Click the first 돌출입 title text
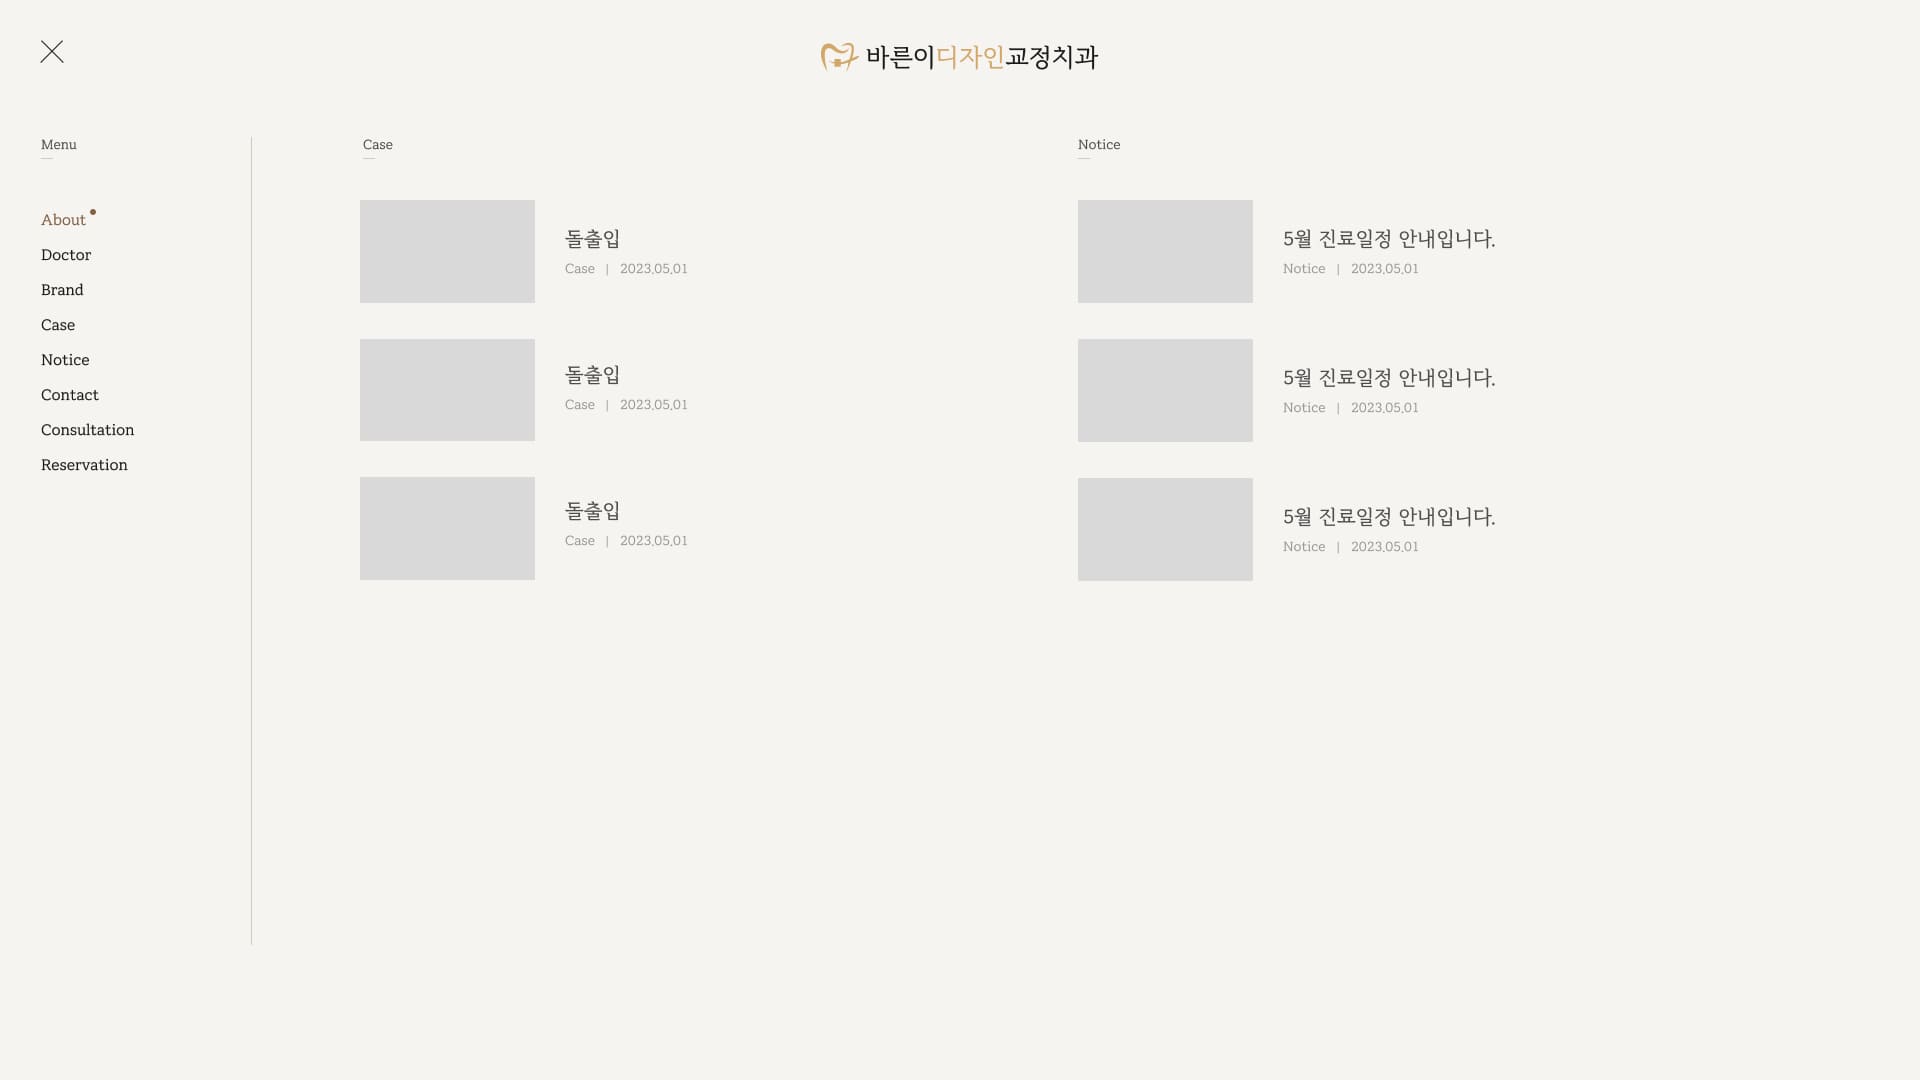Screen dimensions: 1920x1080 592,239
